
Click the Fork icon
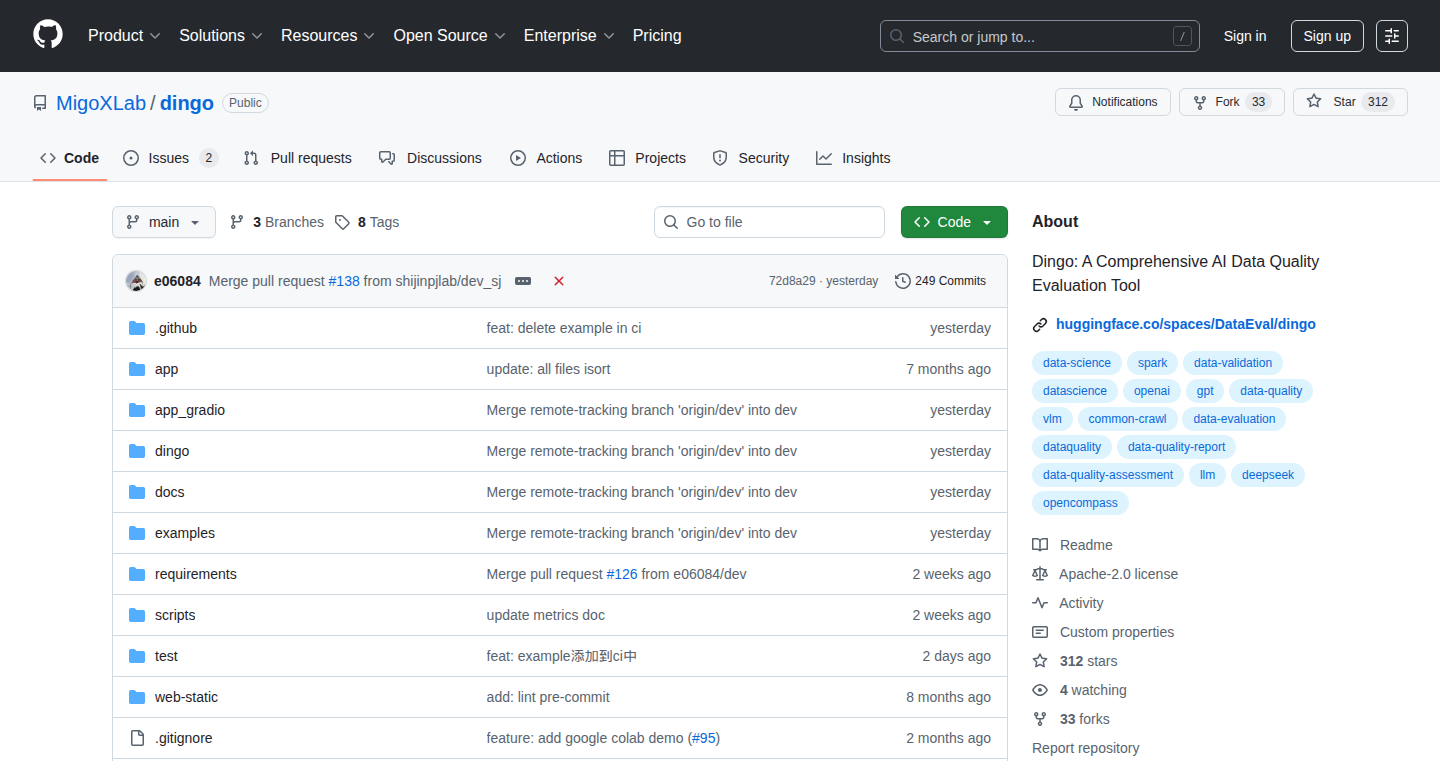coord(1200,102)
